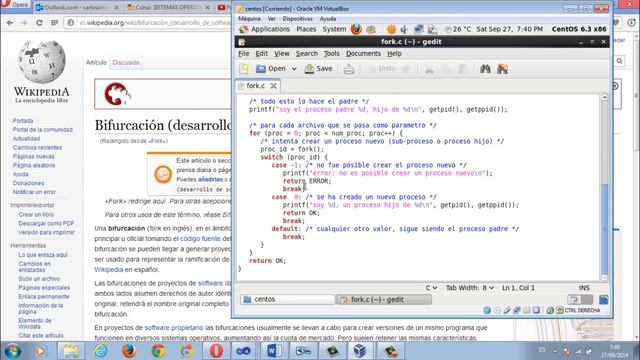Click the centos taskbar button in CentOS panel
The height and width of the screenshot is (360, 640).
pyautogui.click(x=287, y=300)
